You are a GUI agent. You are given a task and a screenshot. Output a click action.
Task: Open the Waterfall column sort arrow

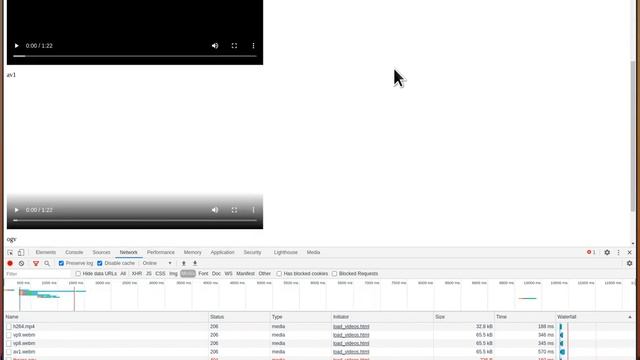pyautogui.click(x=630, y=317)
